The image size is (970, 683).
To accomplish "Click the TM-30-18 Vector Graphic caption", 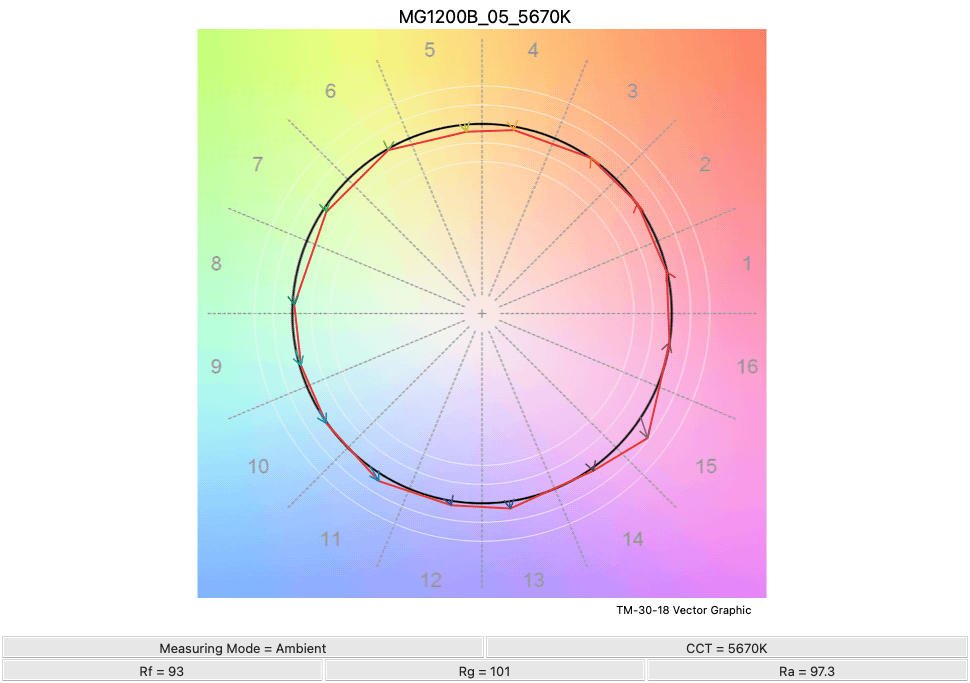I will pyautogui.click(x=684, y=610).
